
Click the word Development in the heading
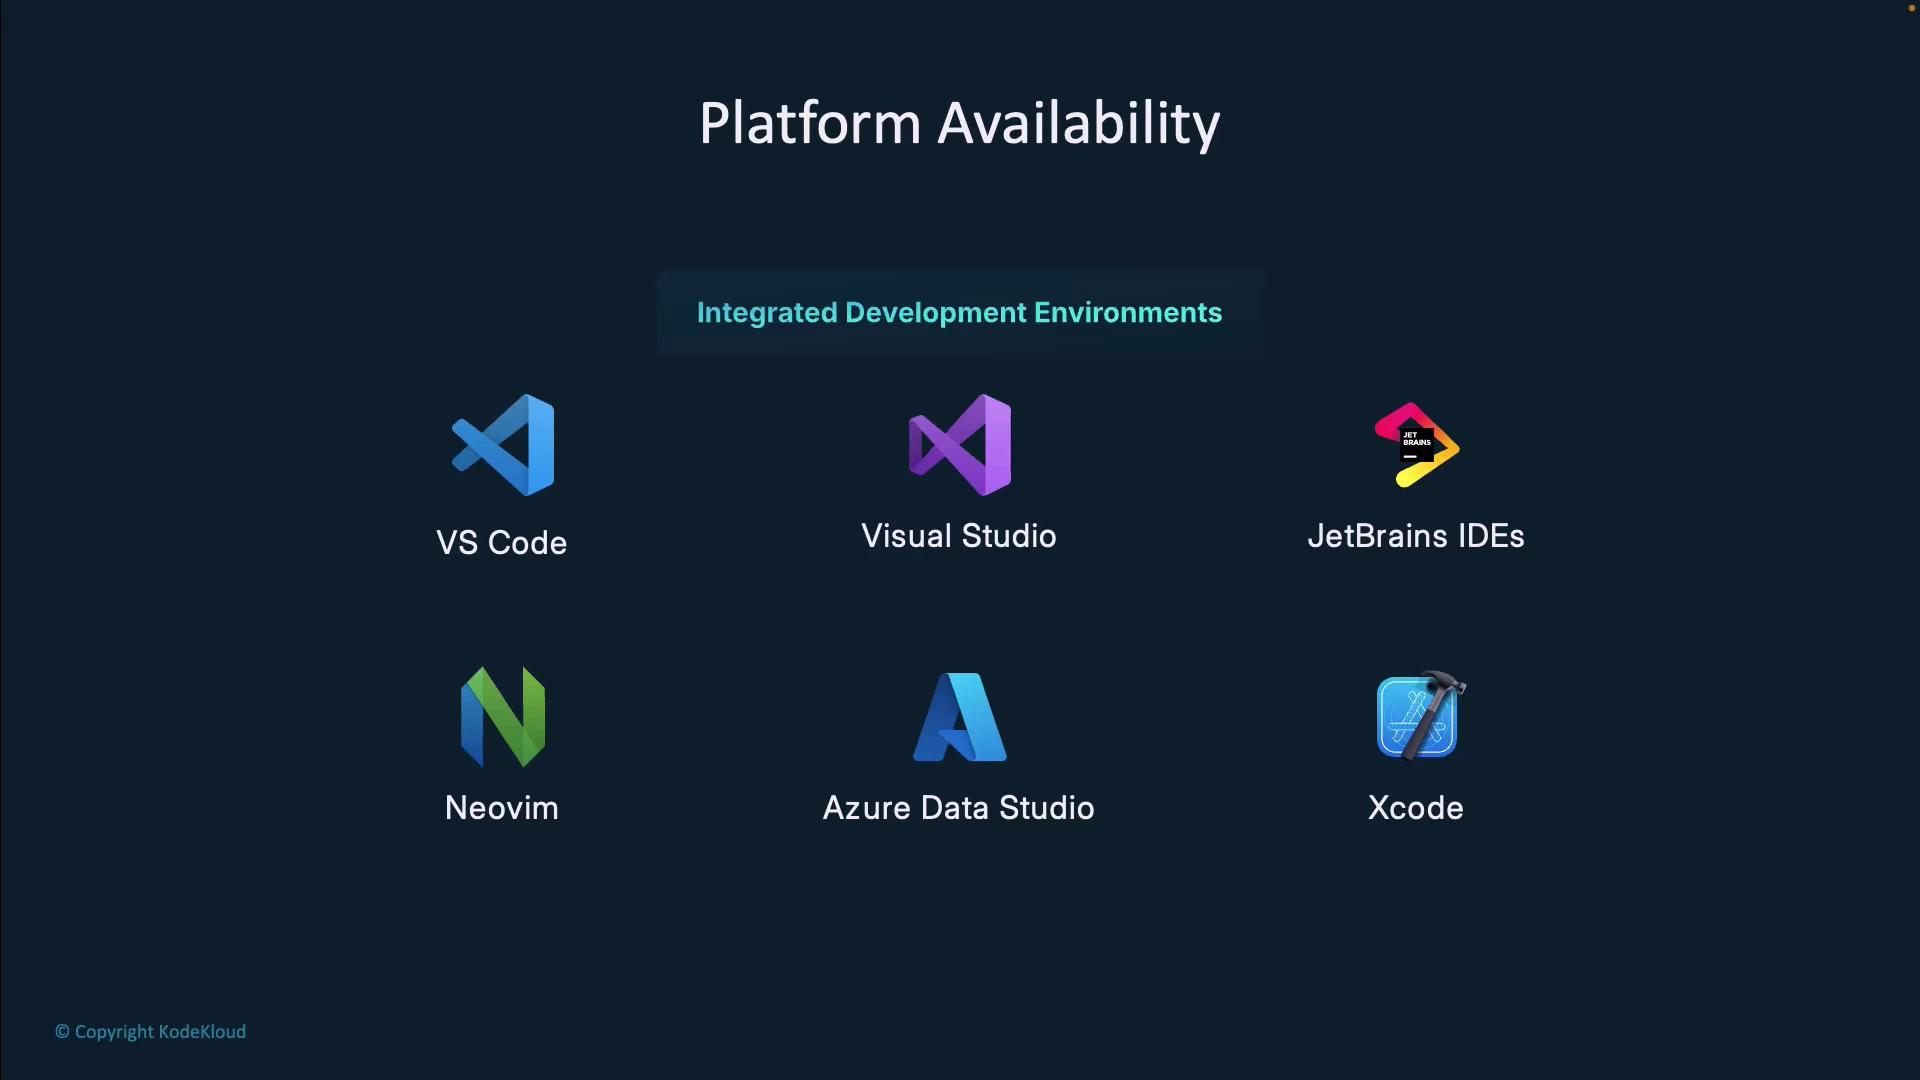tap(936, 313)
